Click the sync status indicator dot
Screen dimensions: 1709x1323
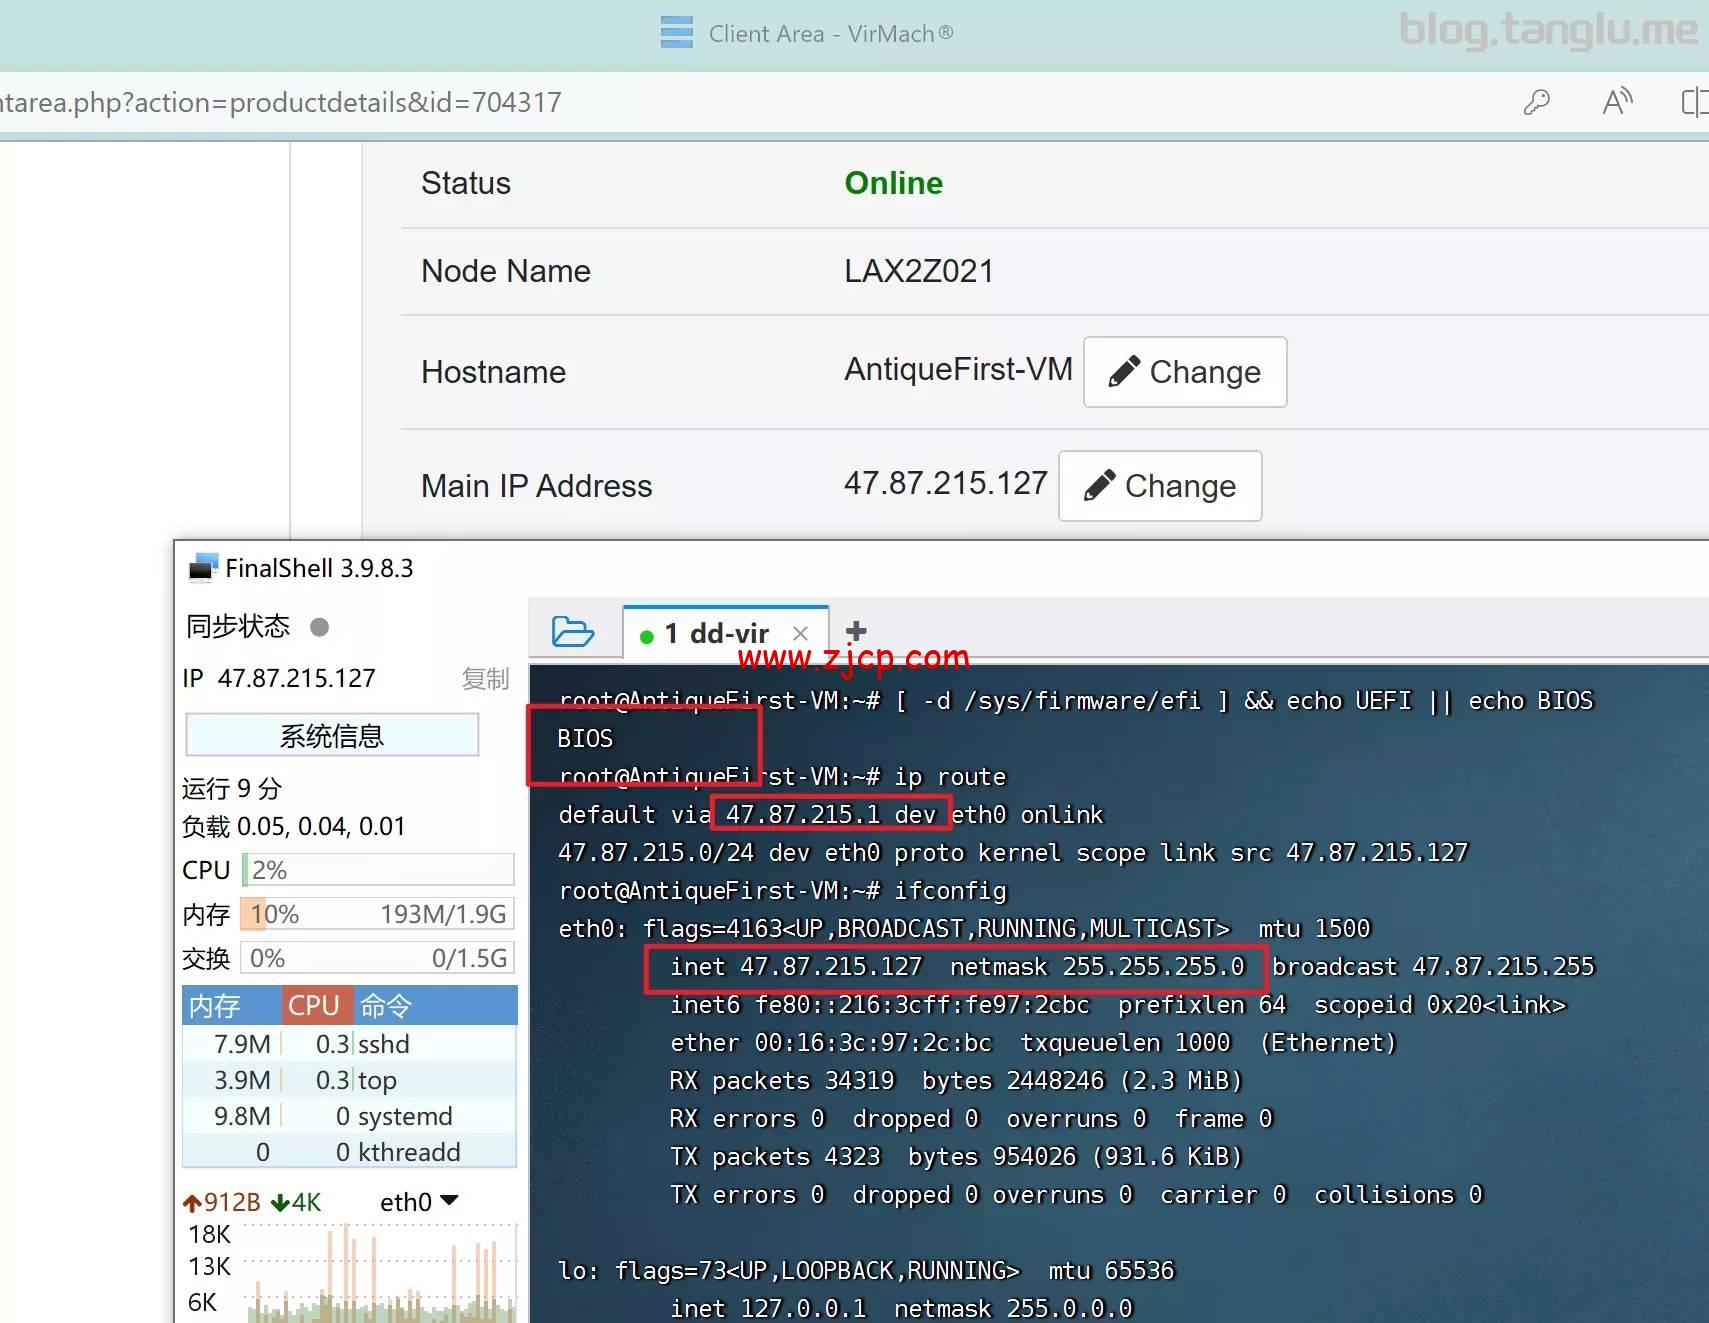coord(319,627)
